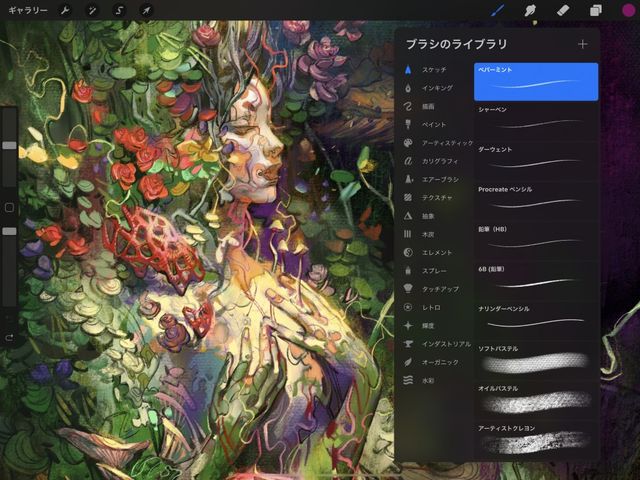The width and height of the screenshot is (640, 480).
Task: Return to ギャラリー
Action: [28, 10]
